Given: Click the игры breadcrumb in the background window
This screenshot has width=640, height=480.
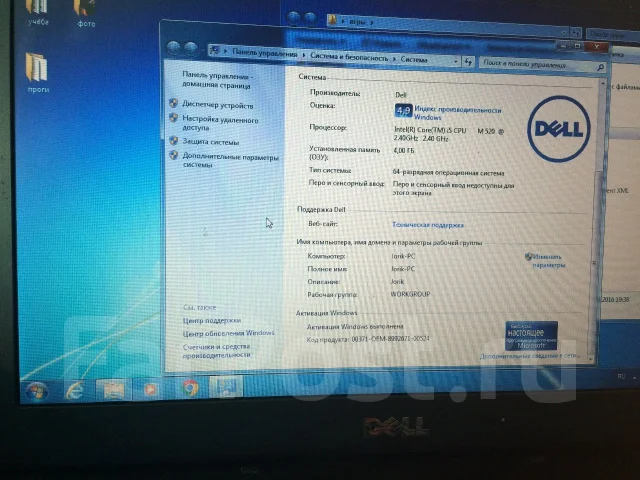Looking at the screenshot, I should (357, 22).
